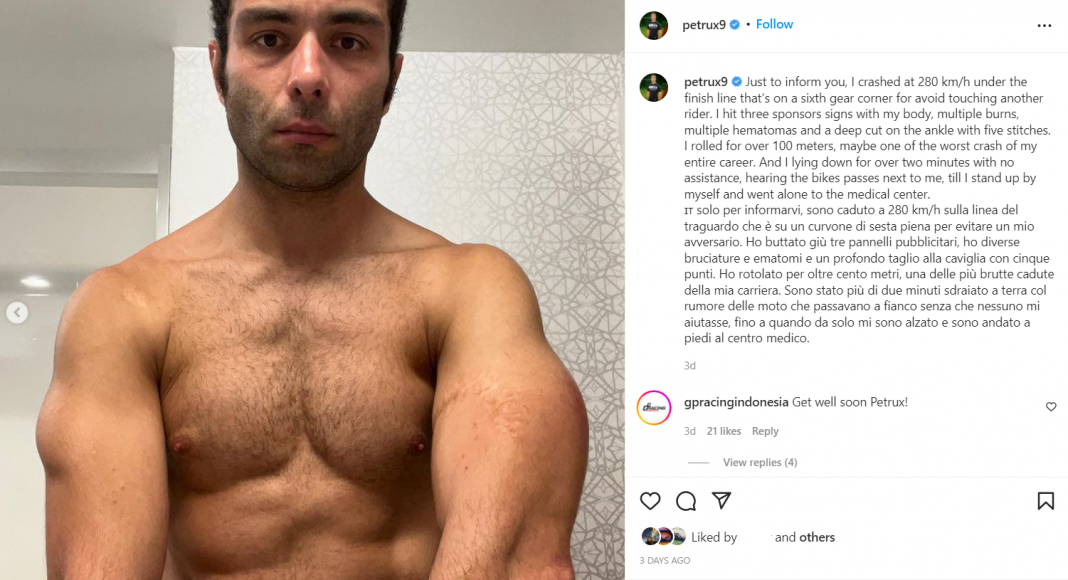This screenshot has height=580, width=1068.
Task: Open the three-dot more options menu
Action: (x=1044, y=26)
